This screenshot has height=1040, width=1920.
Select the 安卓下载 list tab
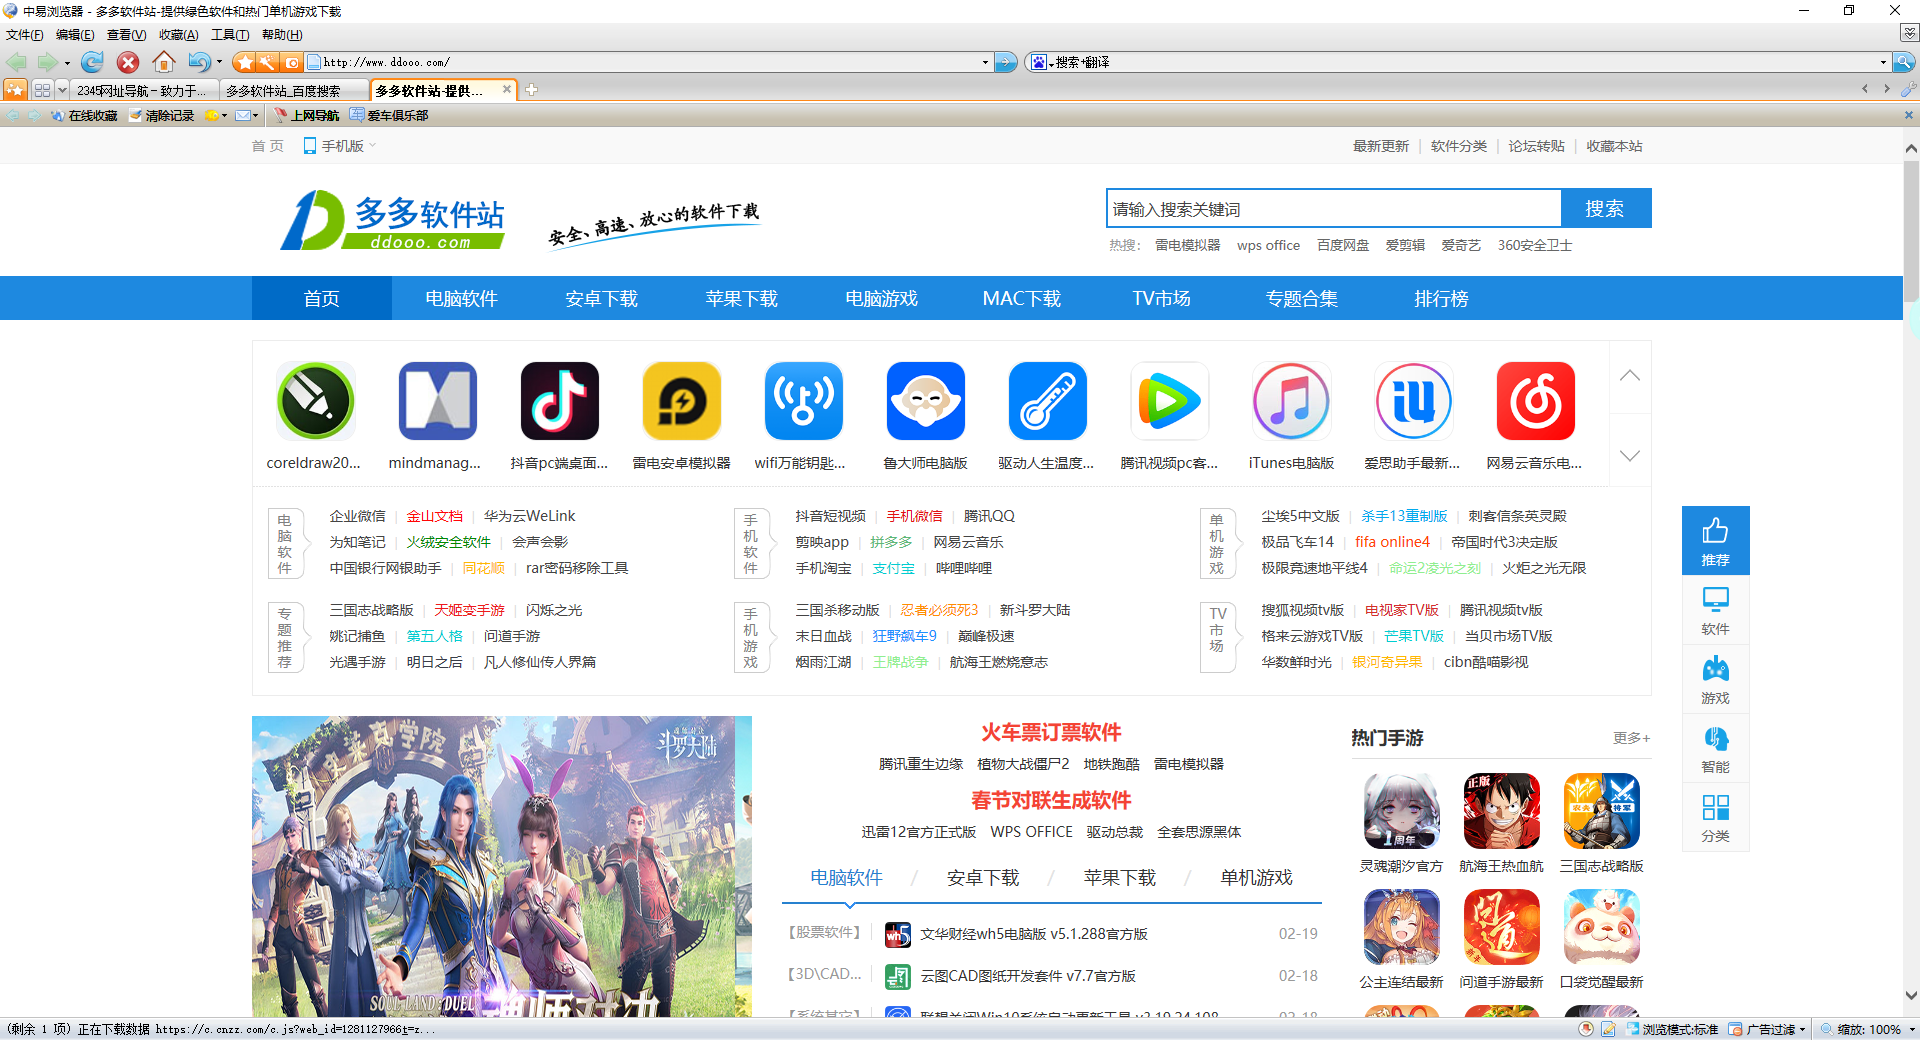click(982, 877)
